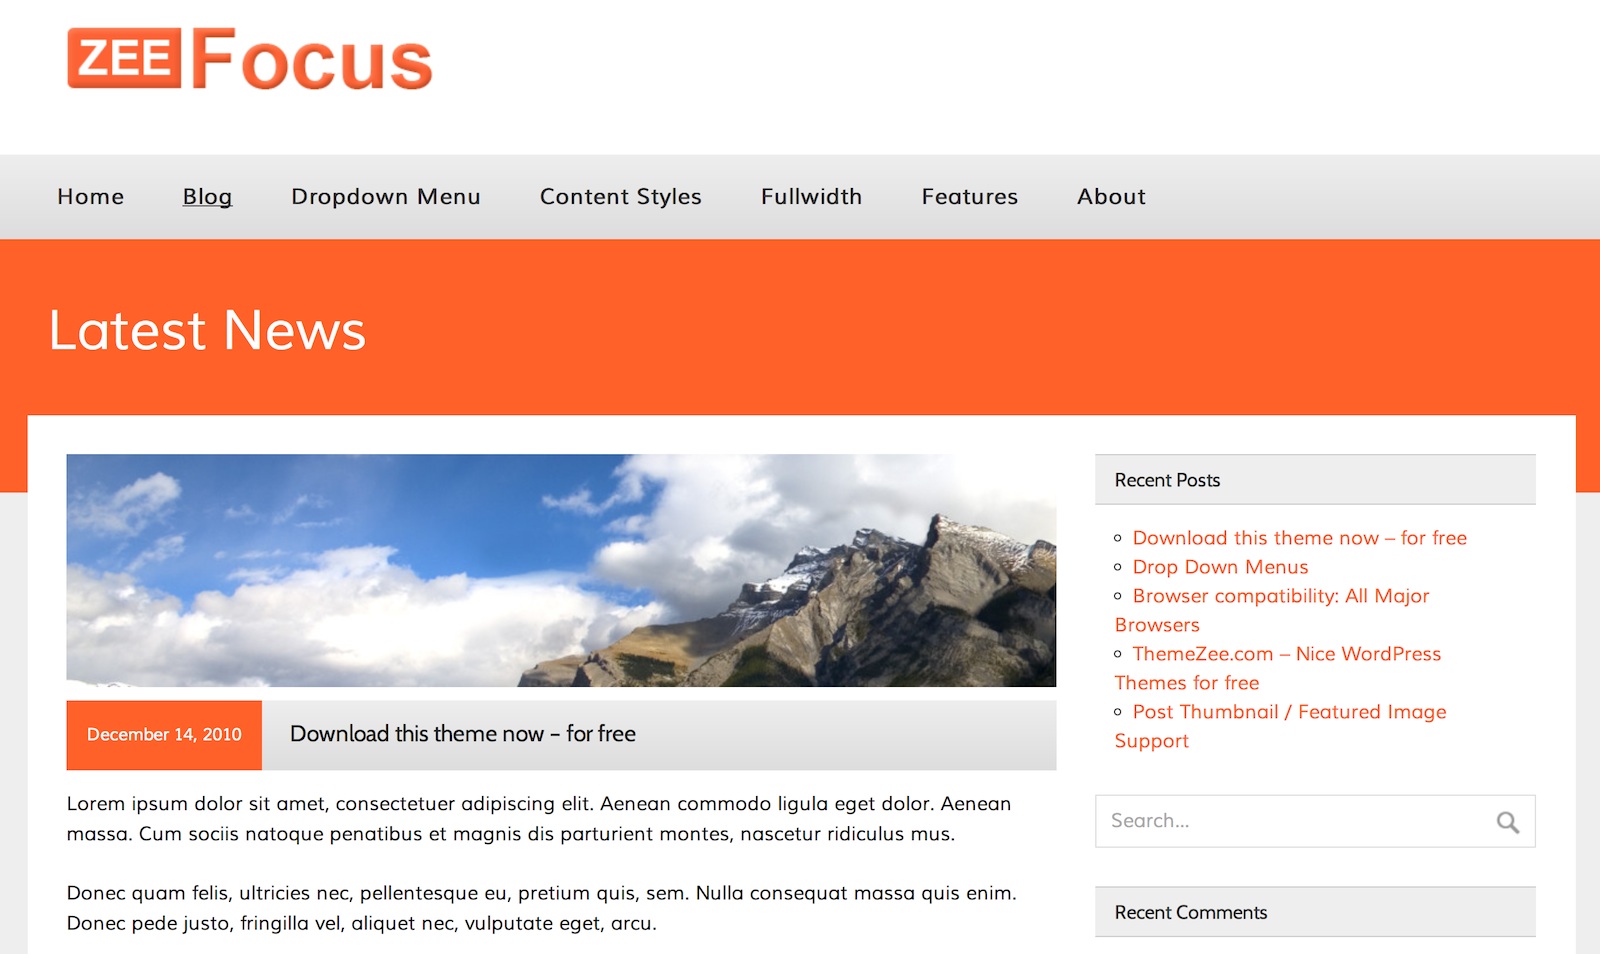Open the Home menu item
Screen dimensions: 1600x954
click(91, 197)
